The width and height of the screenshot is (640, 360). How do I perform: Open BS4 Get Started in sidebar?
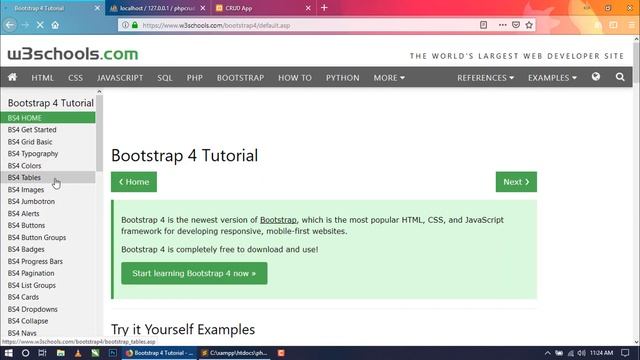pyautogui.click(x=48, y=129)
